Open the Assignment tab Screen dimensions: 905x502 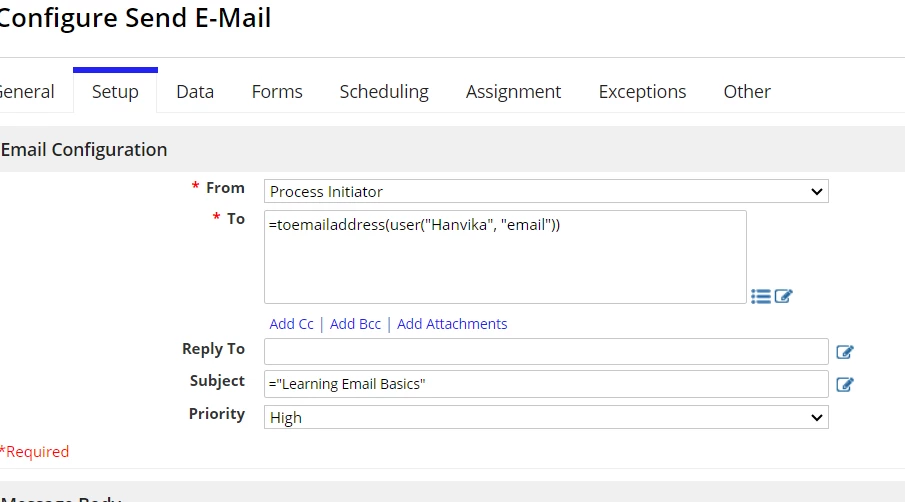pos(514,92)
